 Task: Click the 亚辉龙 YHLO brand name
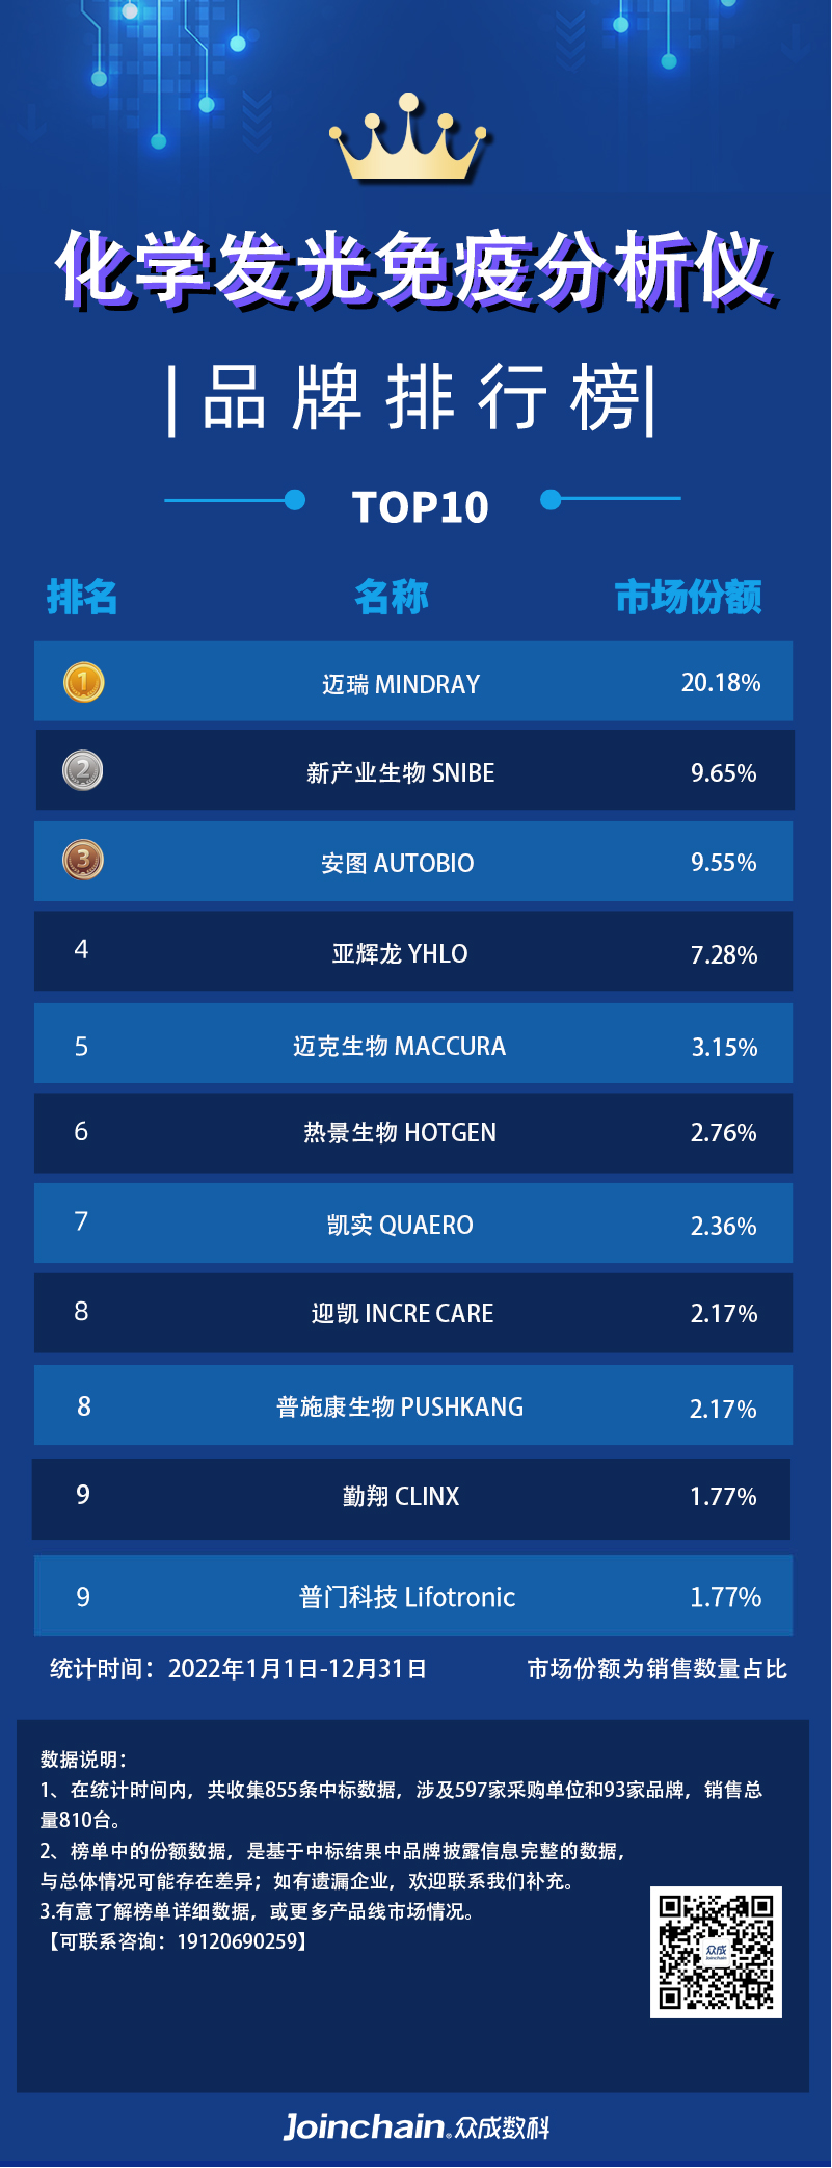point(400,954)
